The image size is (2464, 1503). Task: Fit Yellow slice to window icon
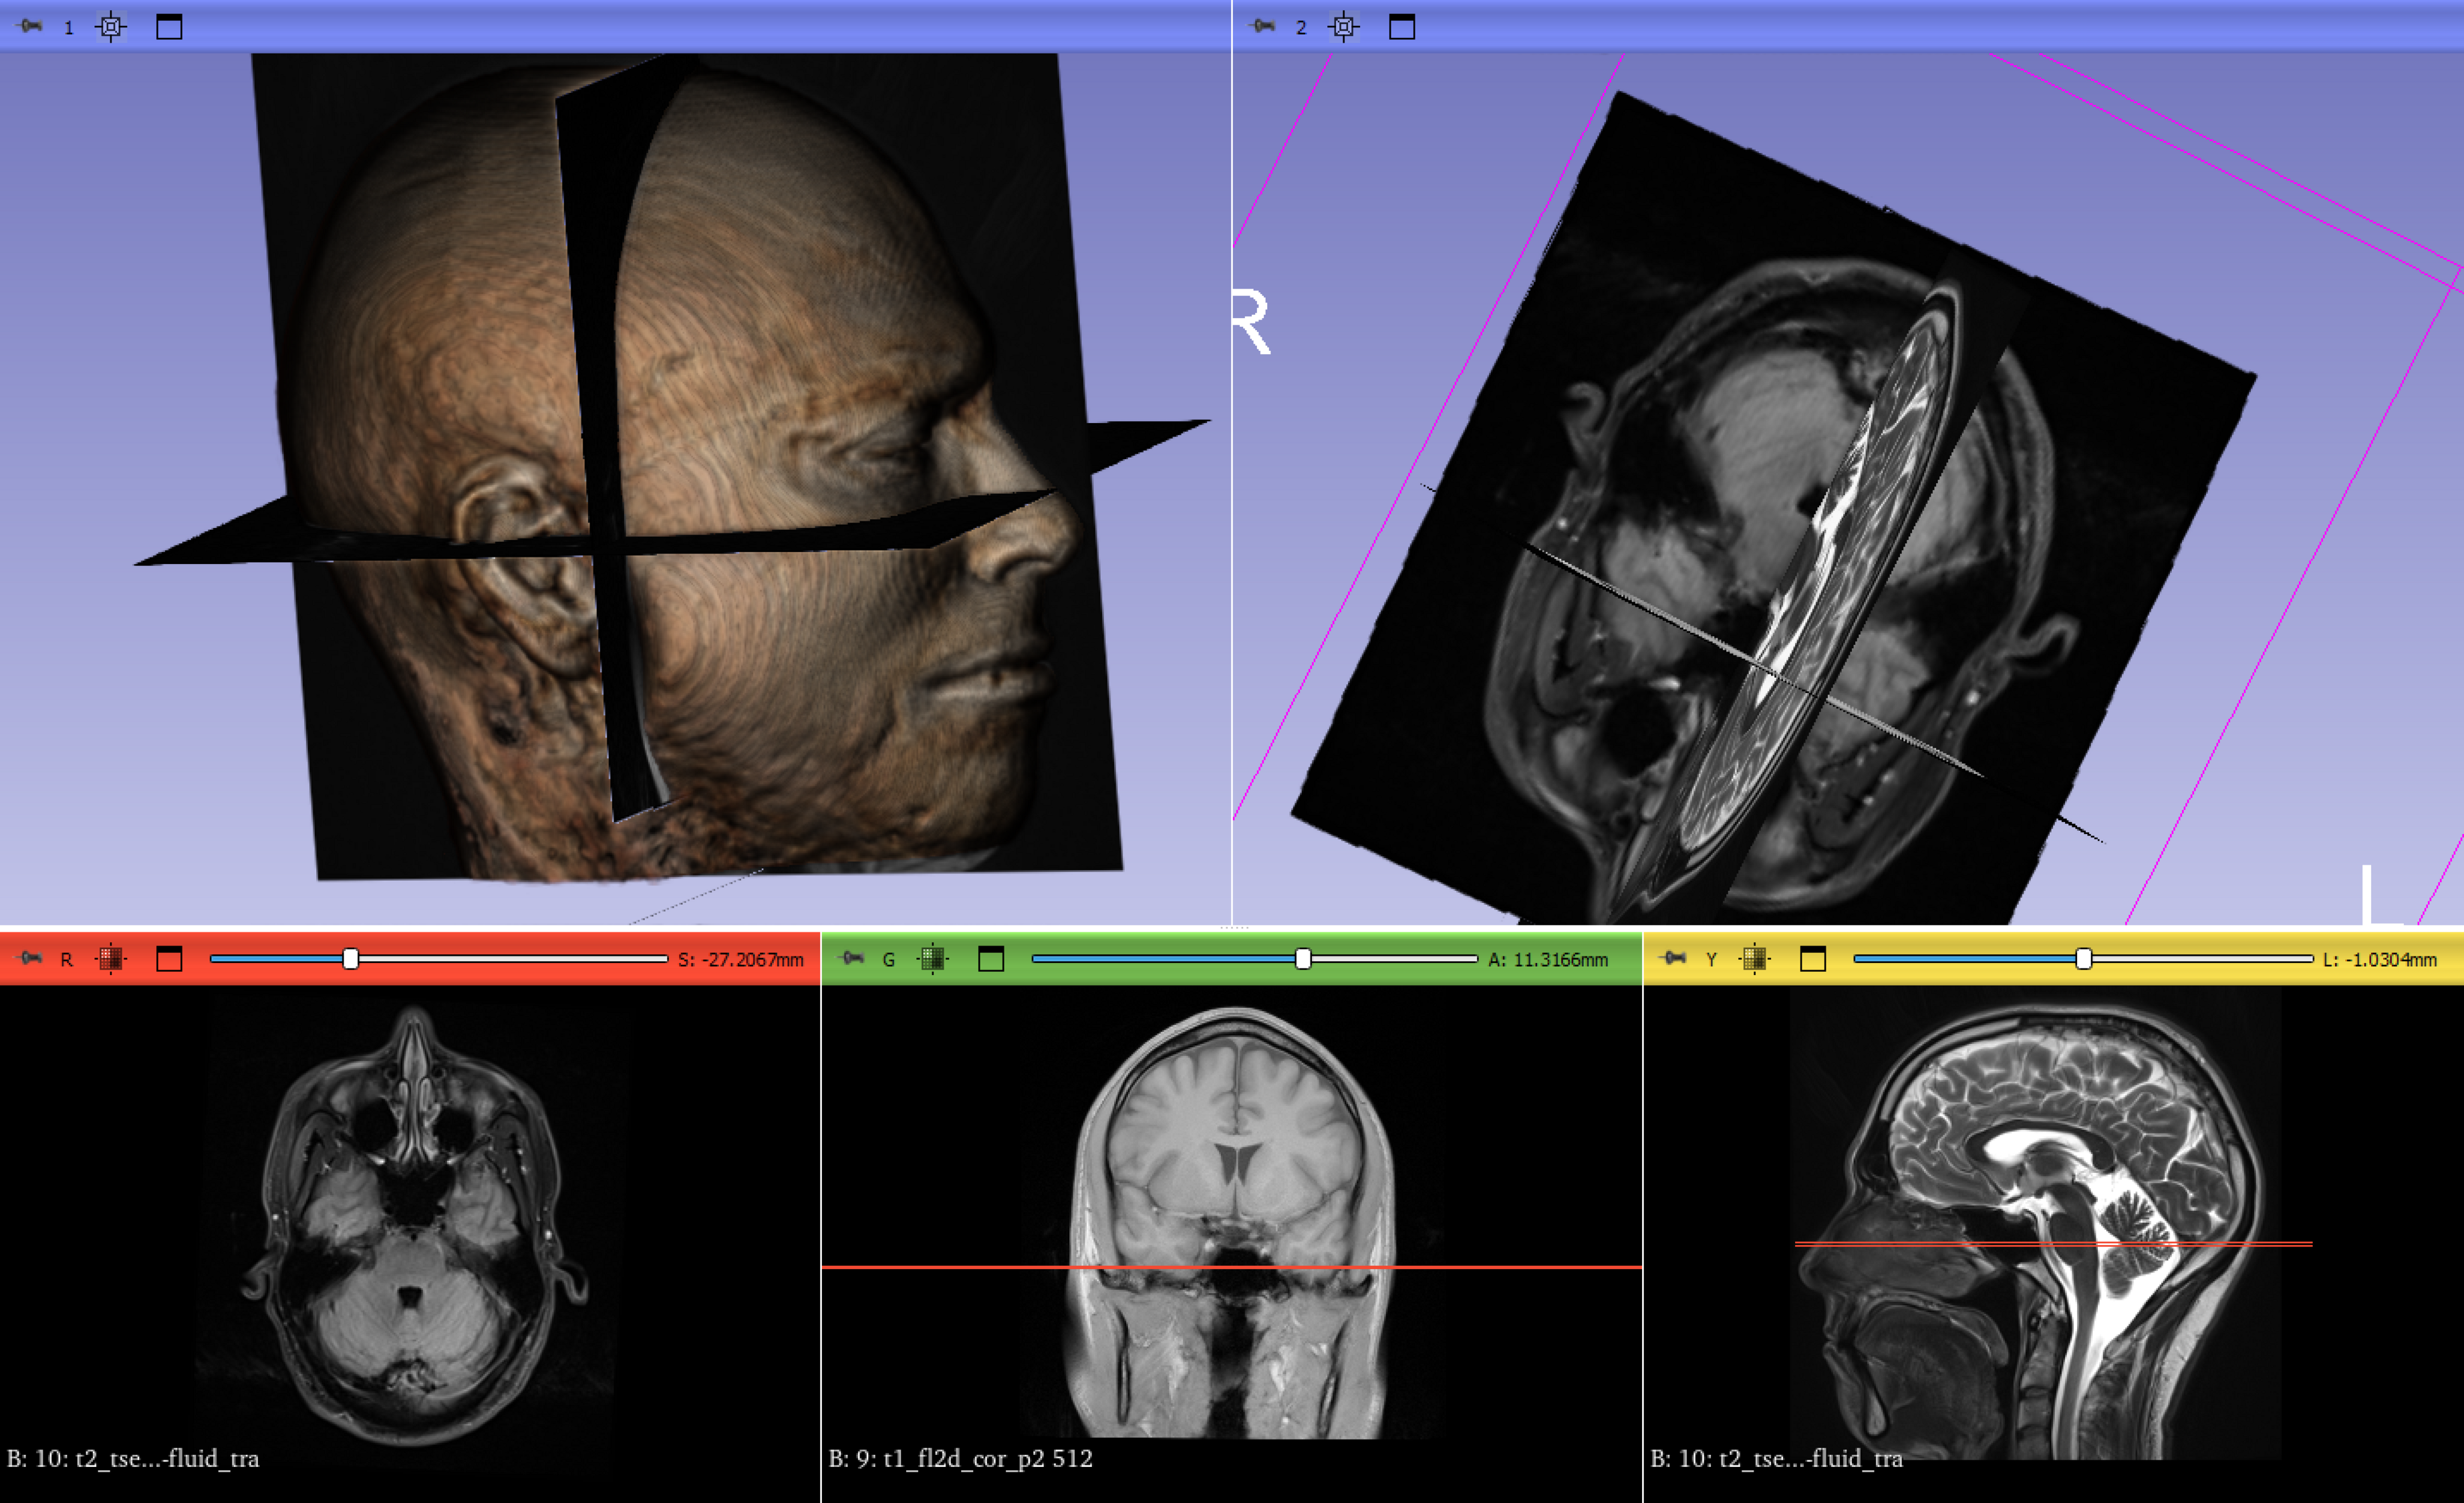pos(1755,959)
